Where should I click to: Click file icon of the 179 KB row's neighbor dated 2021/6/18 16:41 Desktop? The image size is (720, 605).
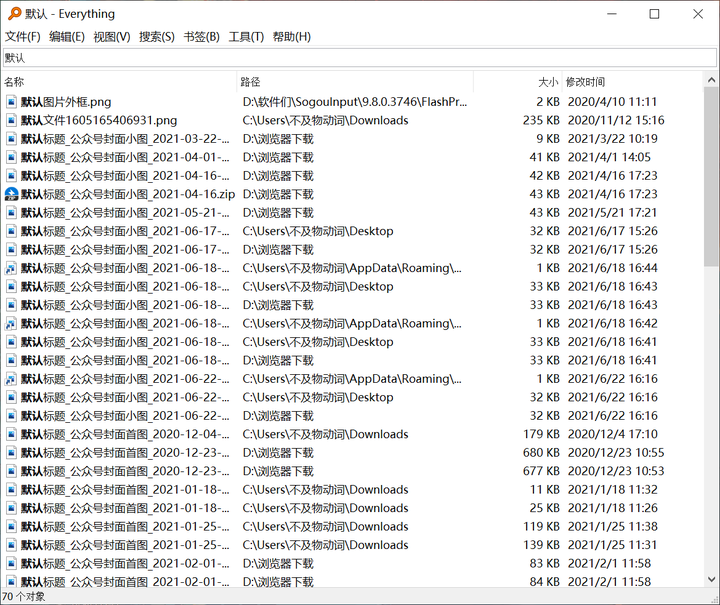(11, 342)
